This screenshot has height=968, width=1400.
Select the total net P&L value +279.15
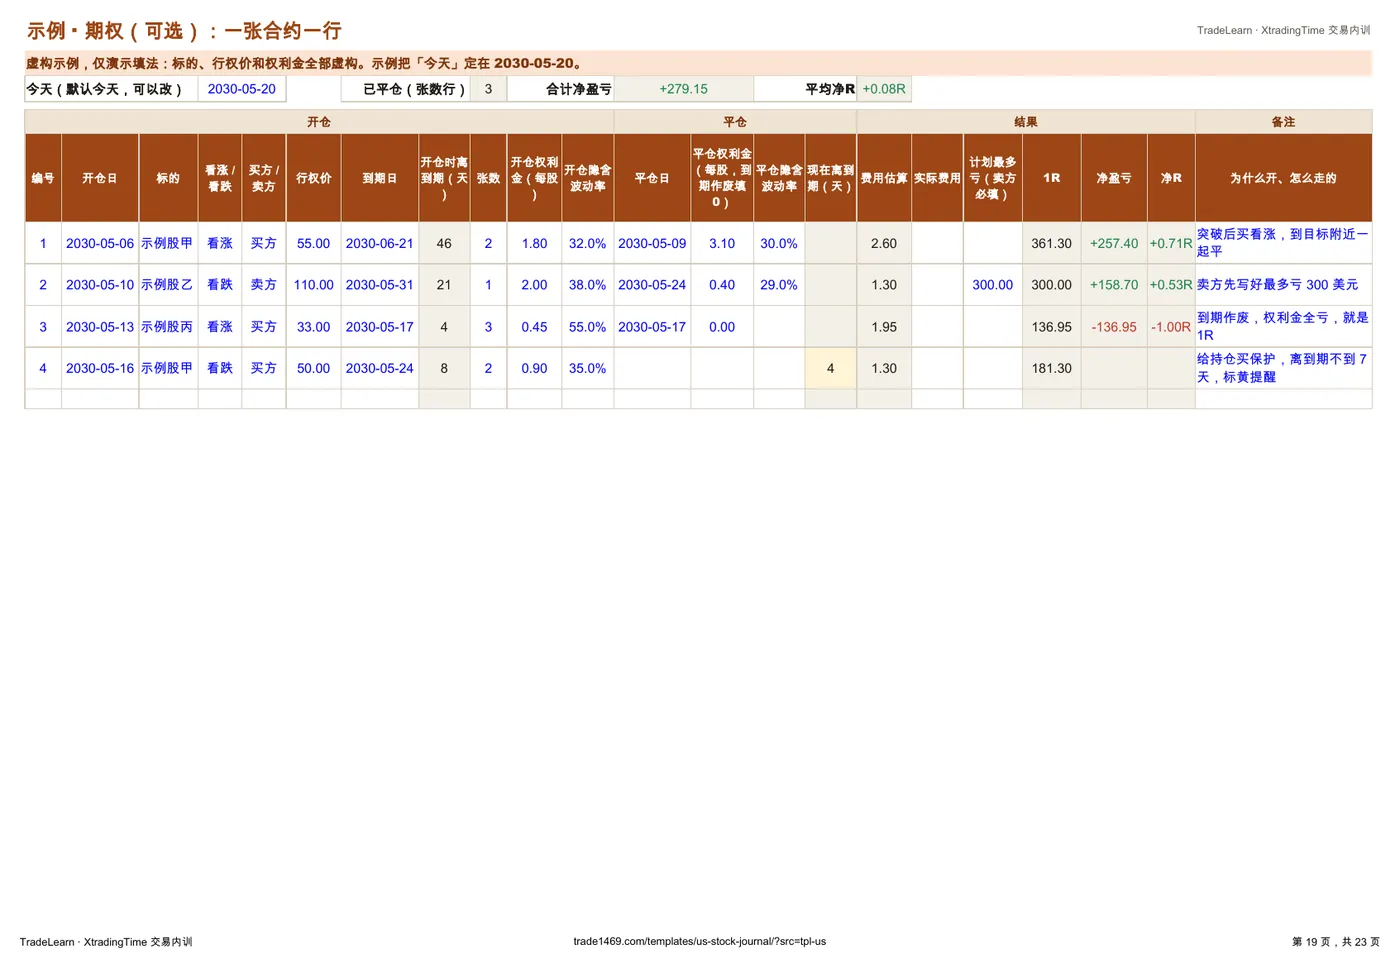(x=683, y=89)
